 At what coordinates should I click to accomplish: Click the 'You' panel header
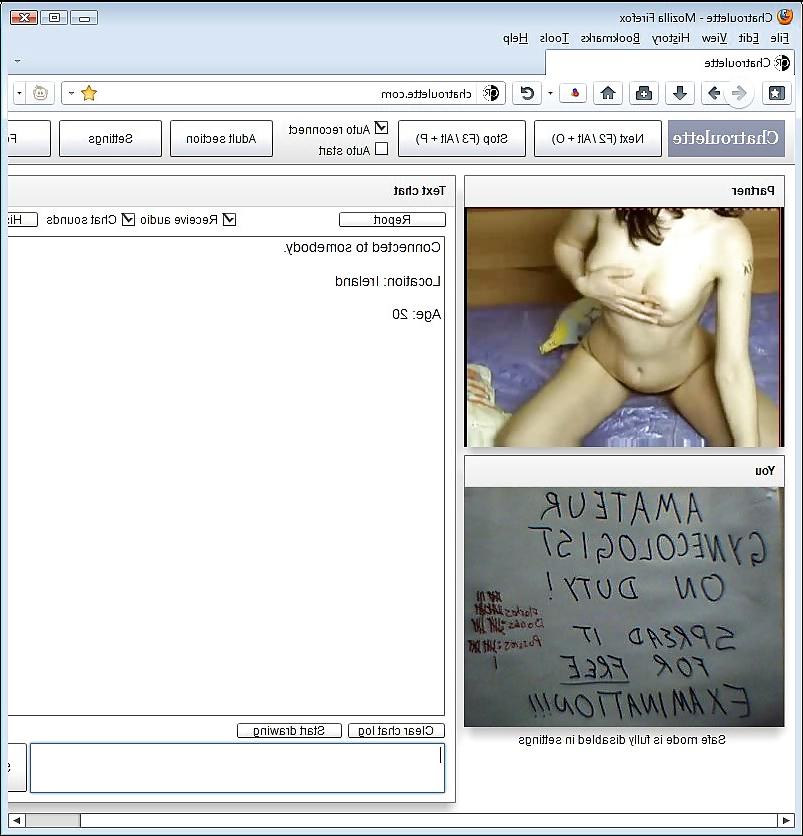click(x=624, y=471)
